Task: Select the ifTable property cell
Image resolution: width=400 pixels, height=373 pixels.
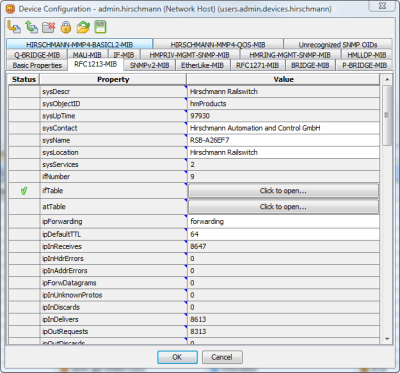Action: pyautogui.click(x=113, y=191)
